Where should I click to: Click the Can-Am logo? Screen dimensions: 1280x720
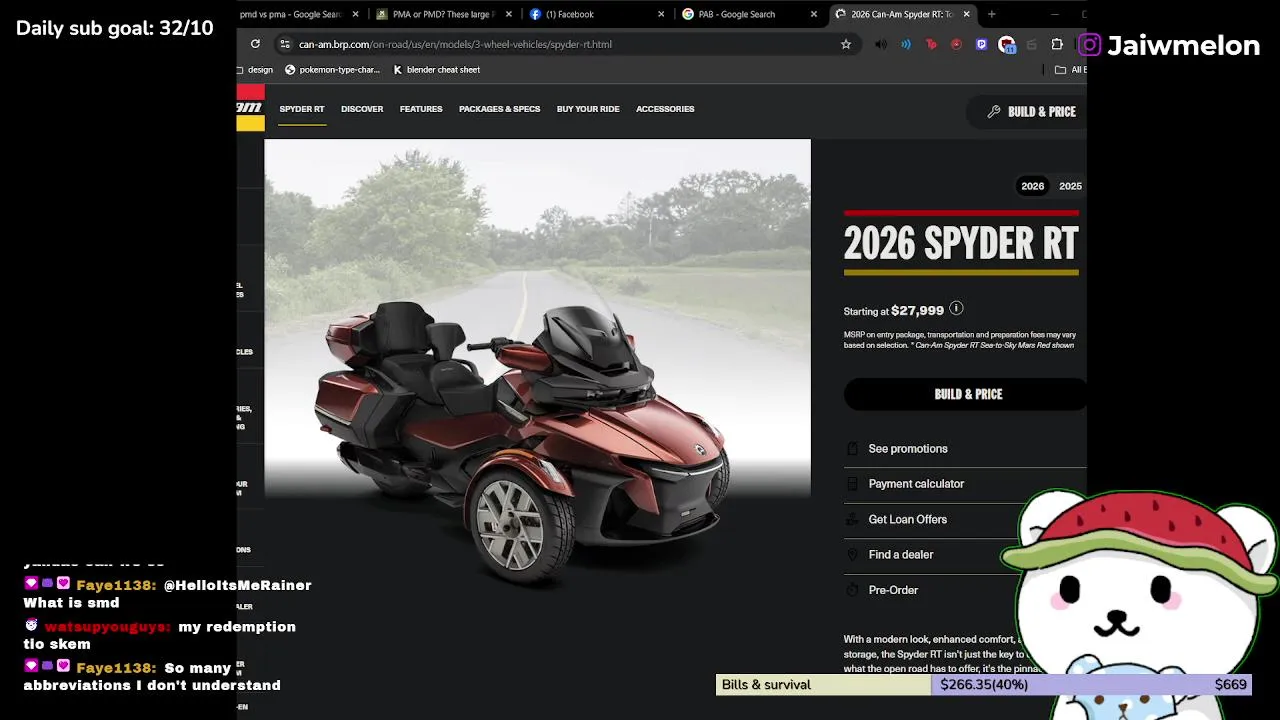click(x=250, y=108)
